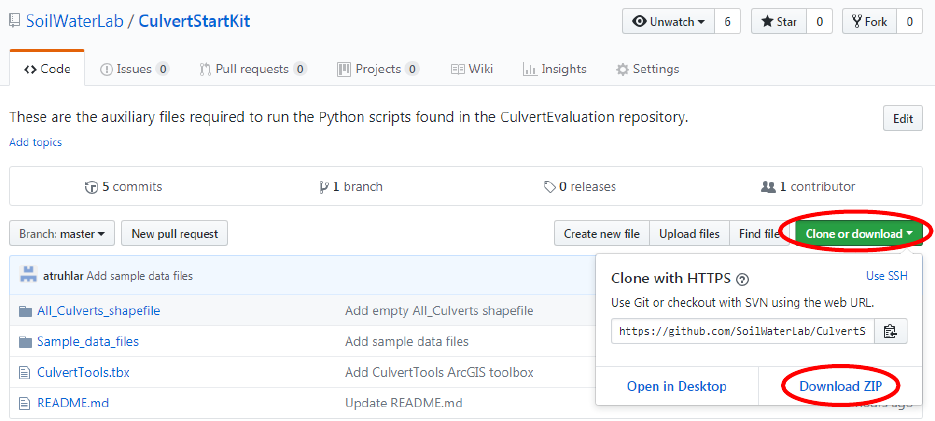Click the eye icon on Unwatch

(640, 22)
